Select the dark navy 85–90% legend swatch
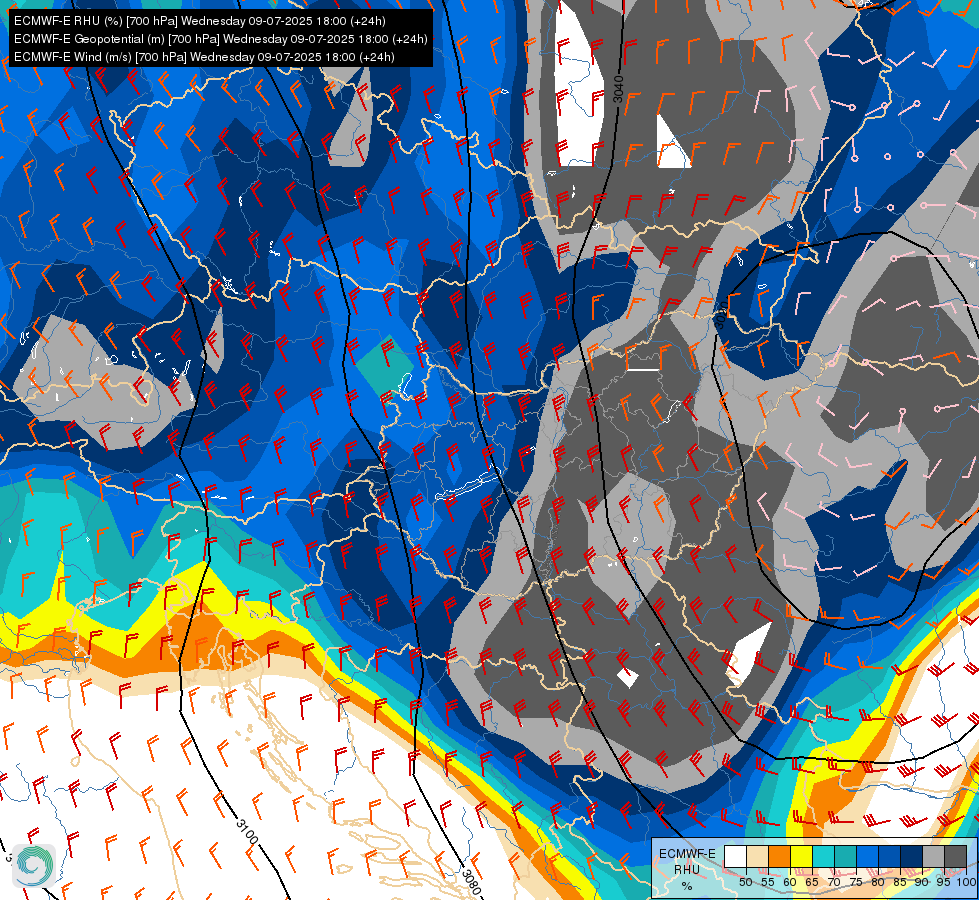 [912, 856]
